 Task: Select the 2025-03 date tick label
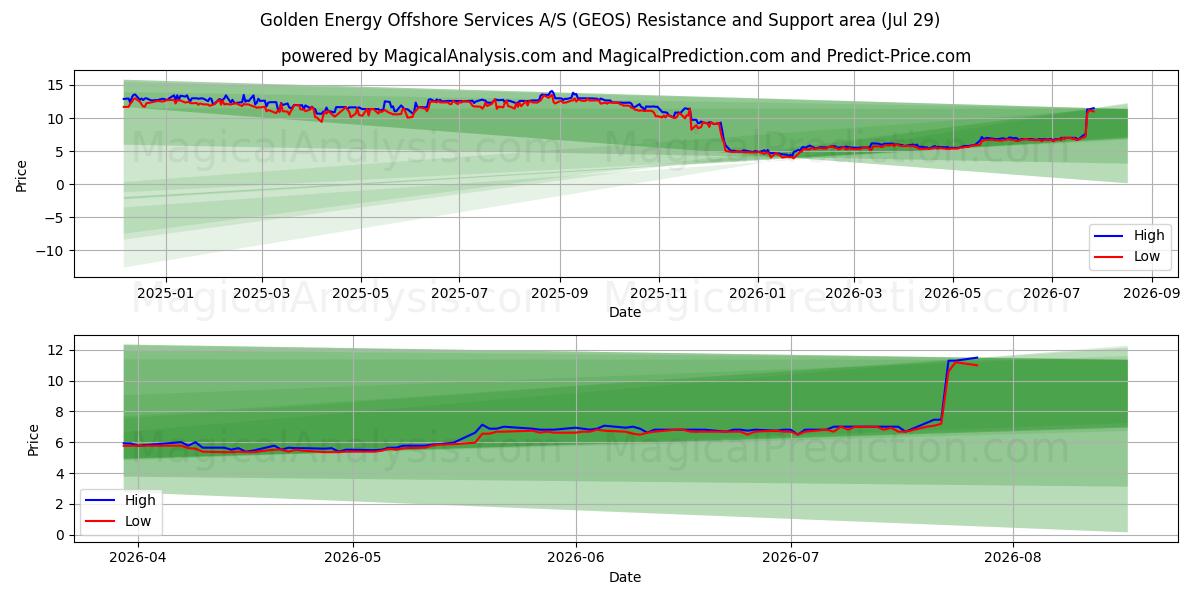tap(262, 294)
